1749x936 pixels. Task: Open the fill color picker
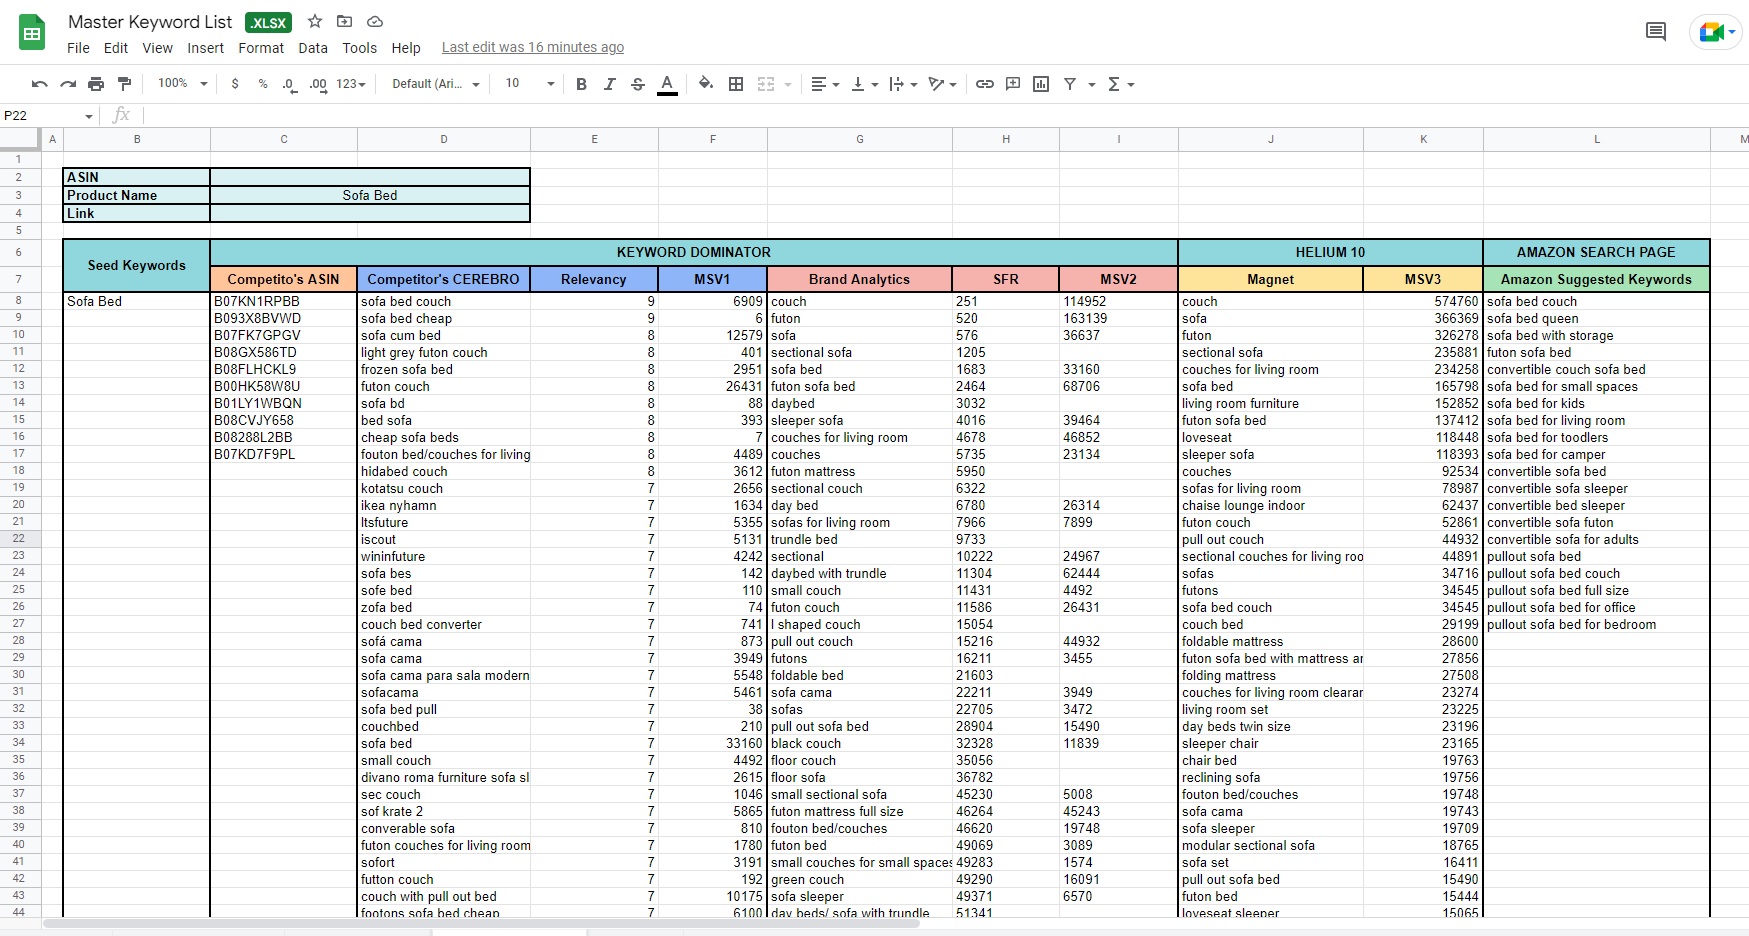[706, 84]
